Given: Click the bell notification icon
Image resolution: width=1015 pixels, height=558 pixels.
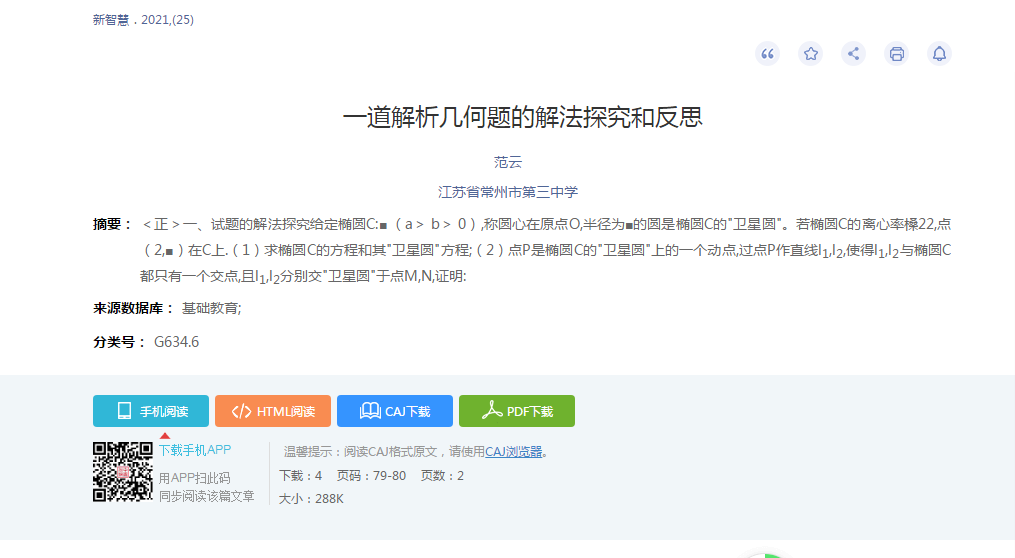Looking at the screenshot, I should tap(939, 54).
